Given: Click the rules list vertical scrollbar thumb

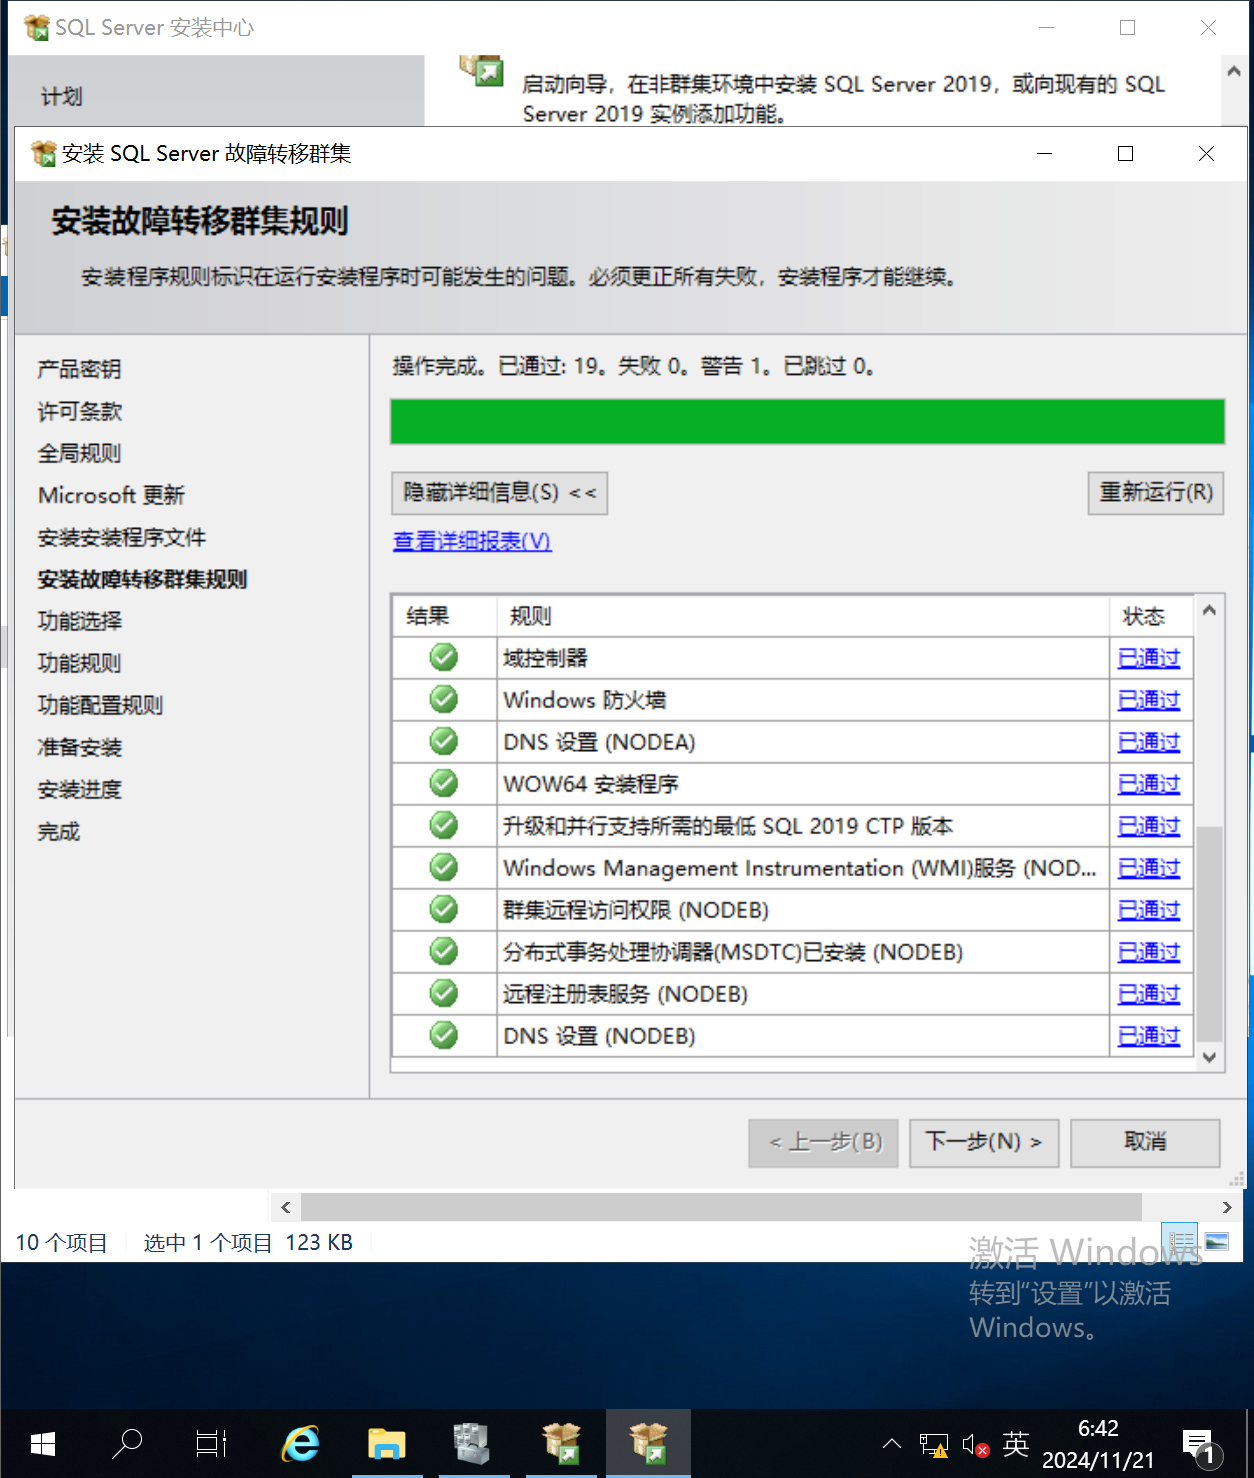Looking at the screenshot, I should pos(1209,934).
